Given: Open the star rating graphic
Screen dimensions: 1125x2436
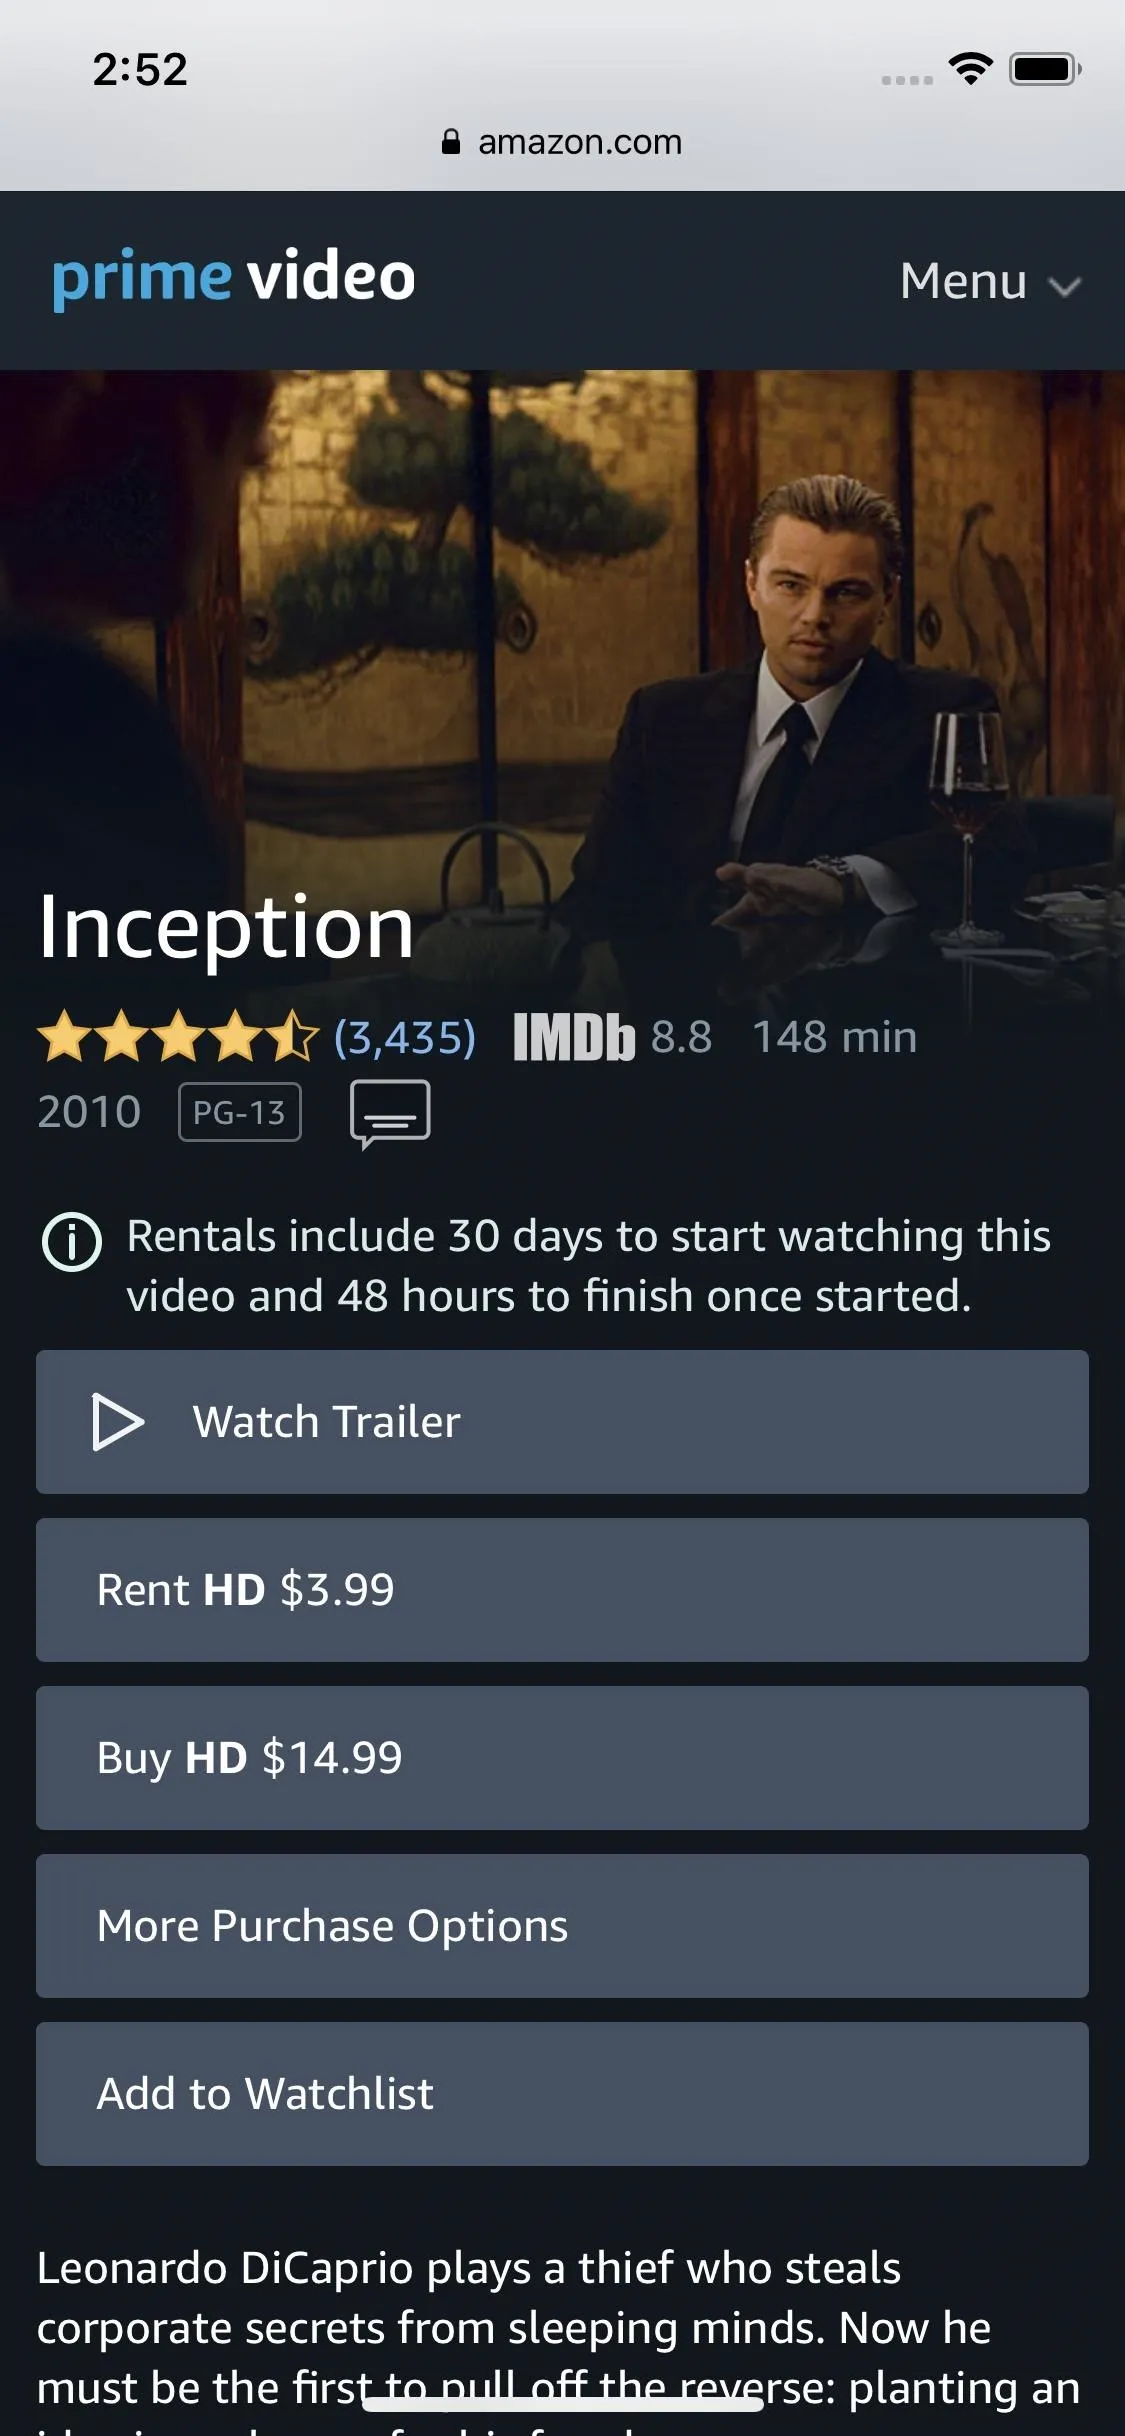Looking at the screenshot, I should (178, 1036).
